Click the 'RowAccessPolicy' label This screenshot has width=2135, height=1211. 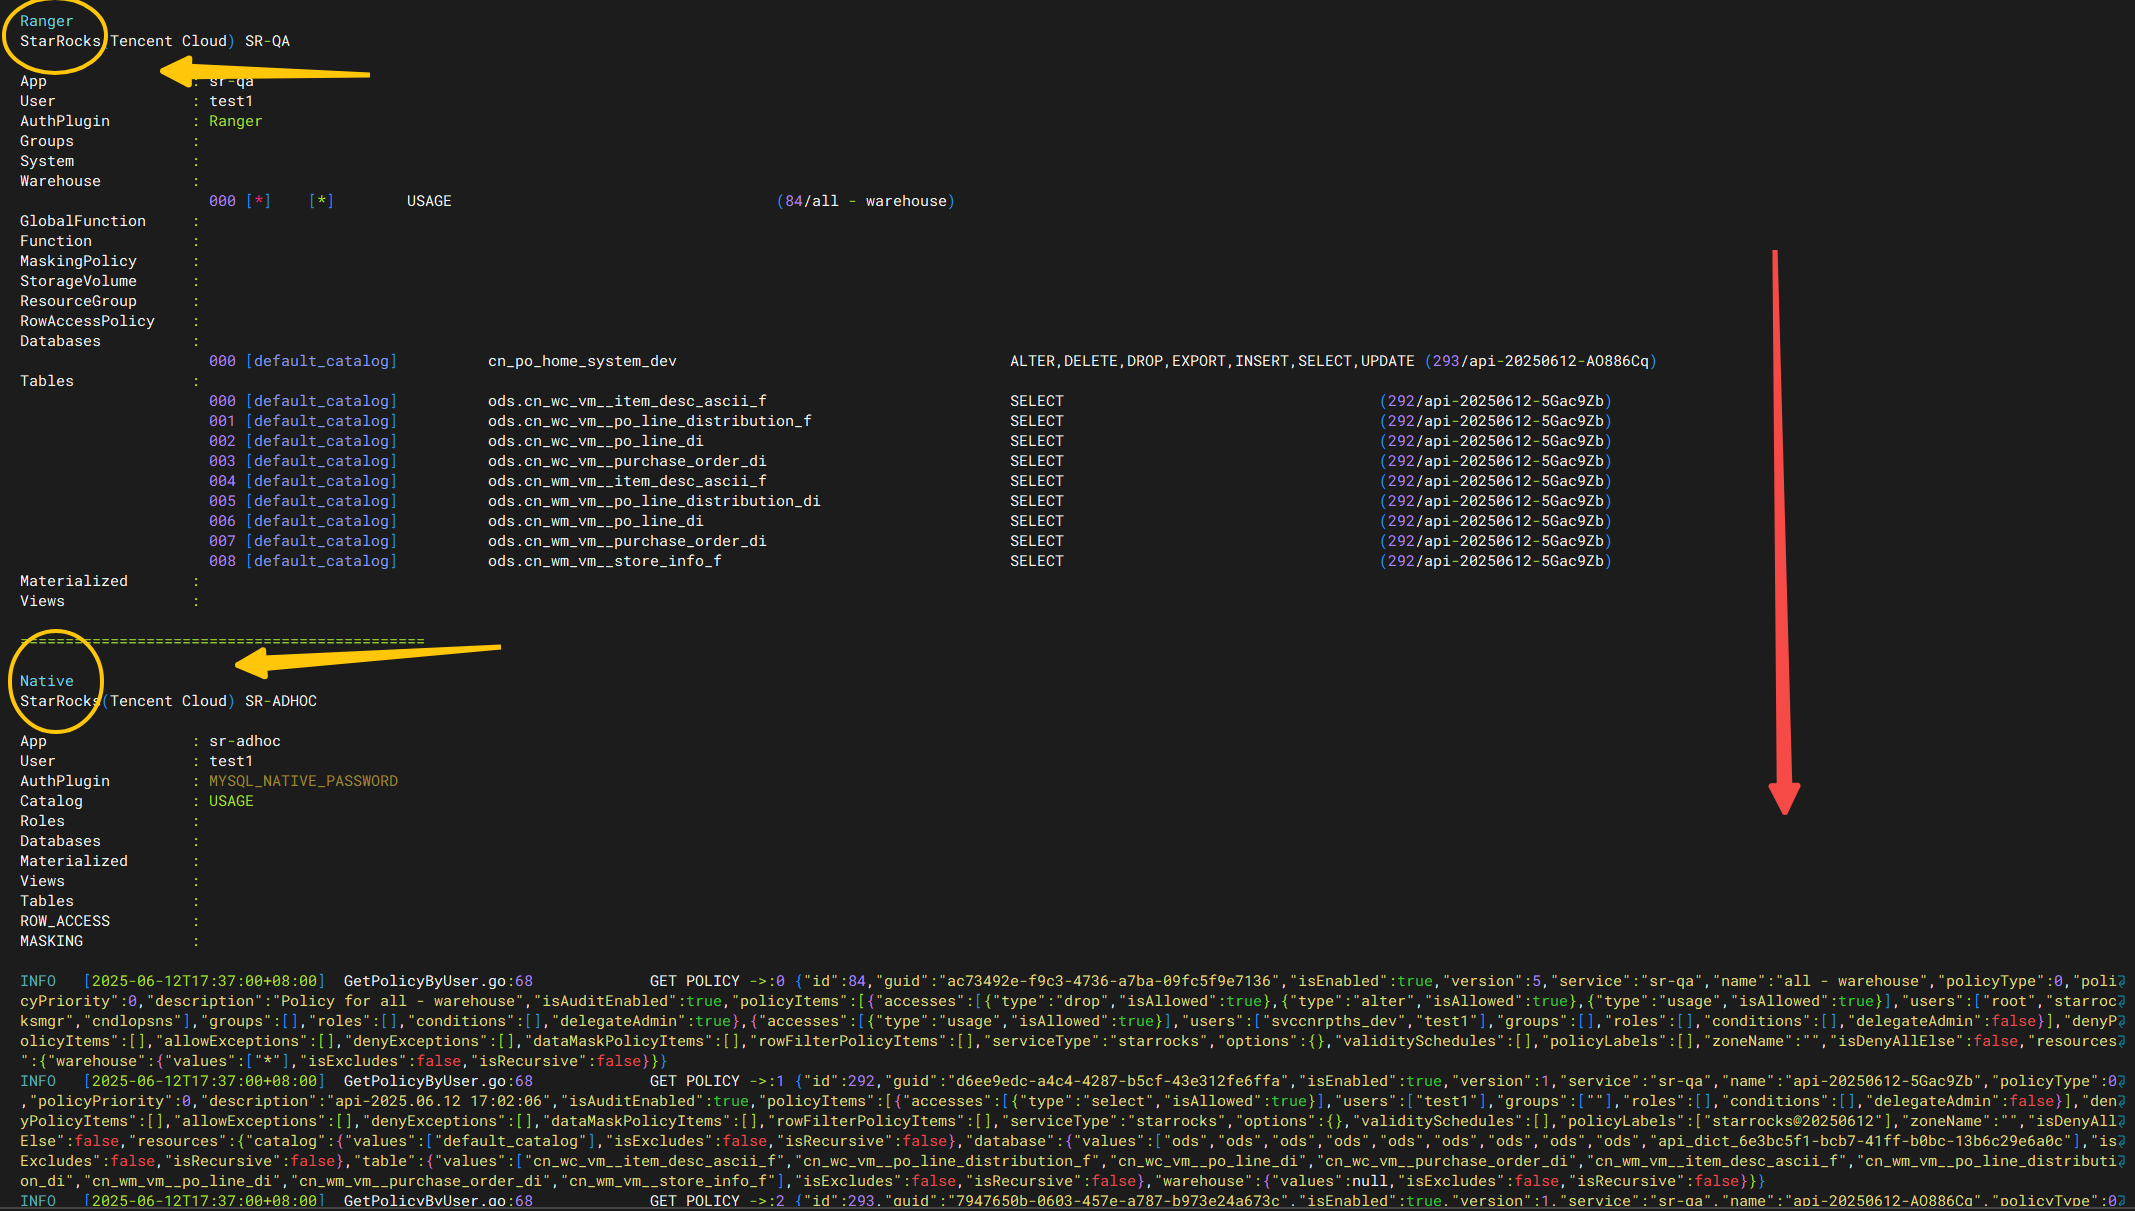click(87, 321)
